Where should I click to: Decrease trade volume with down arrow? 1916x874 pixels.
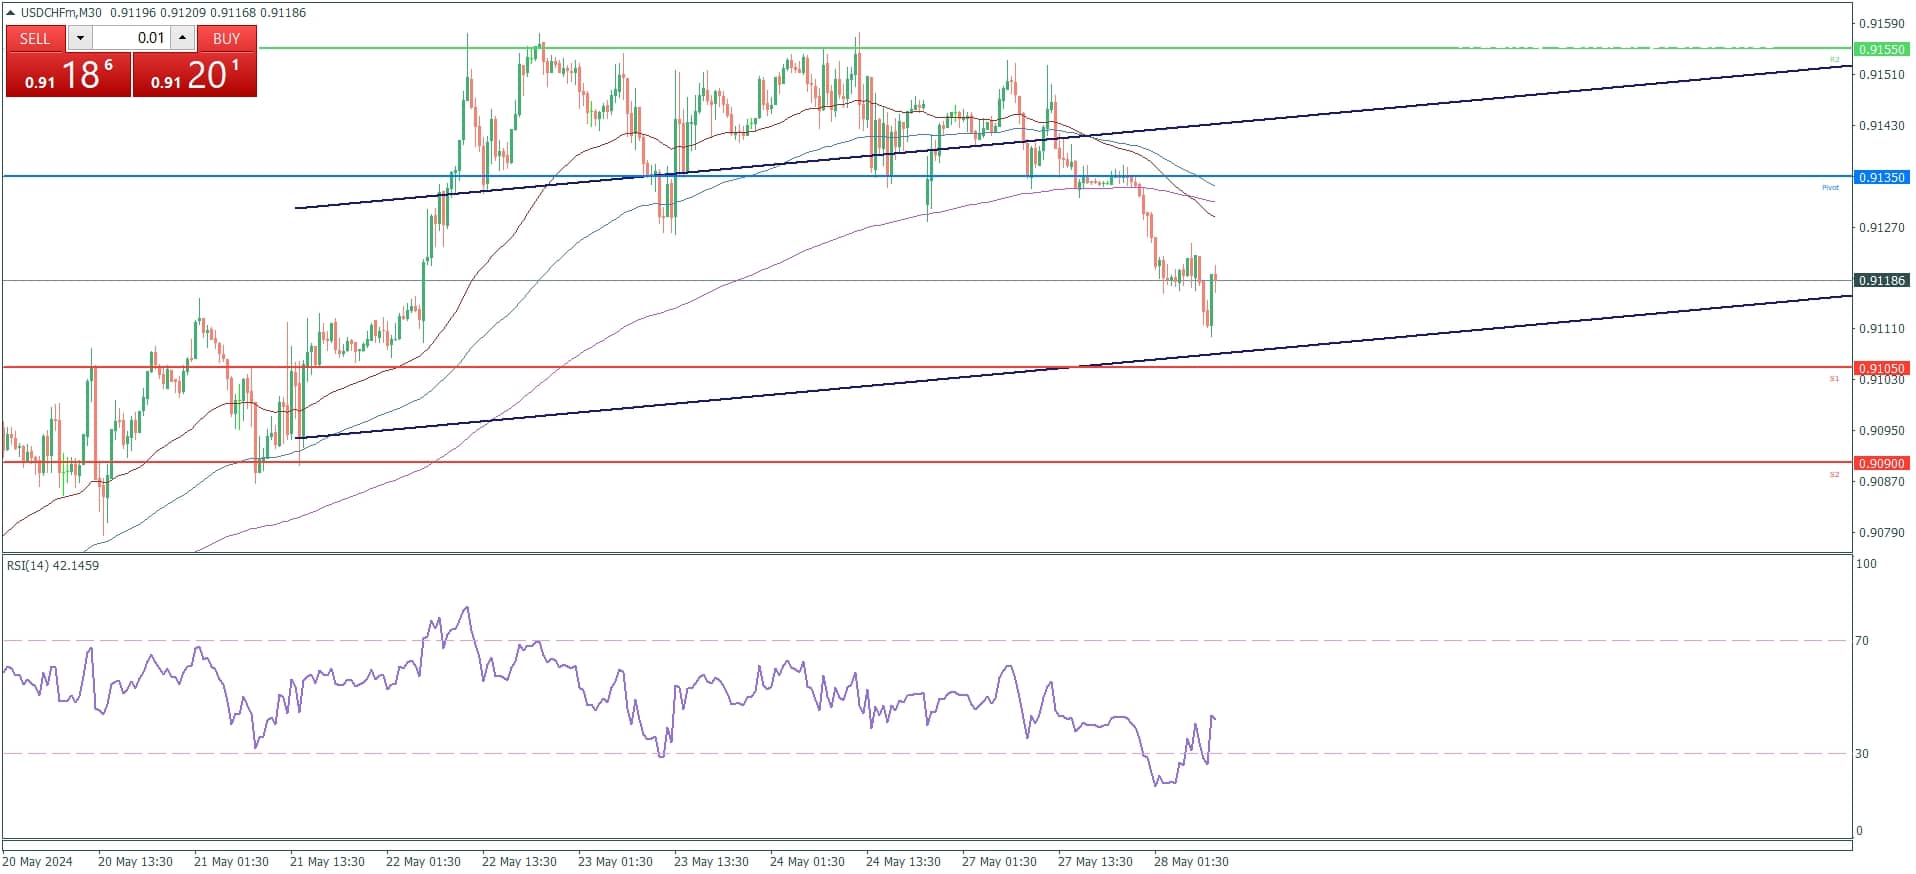click(x=80, y=38)
